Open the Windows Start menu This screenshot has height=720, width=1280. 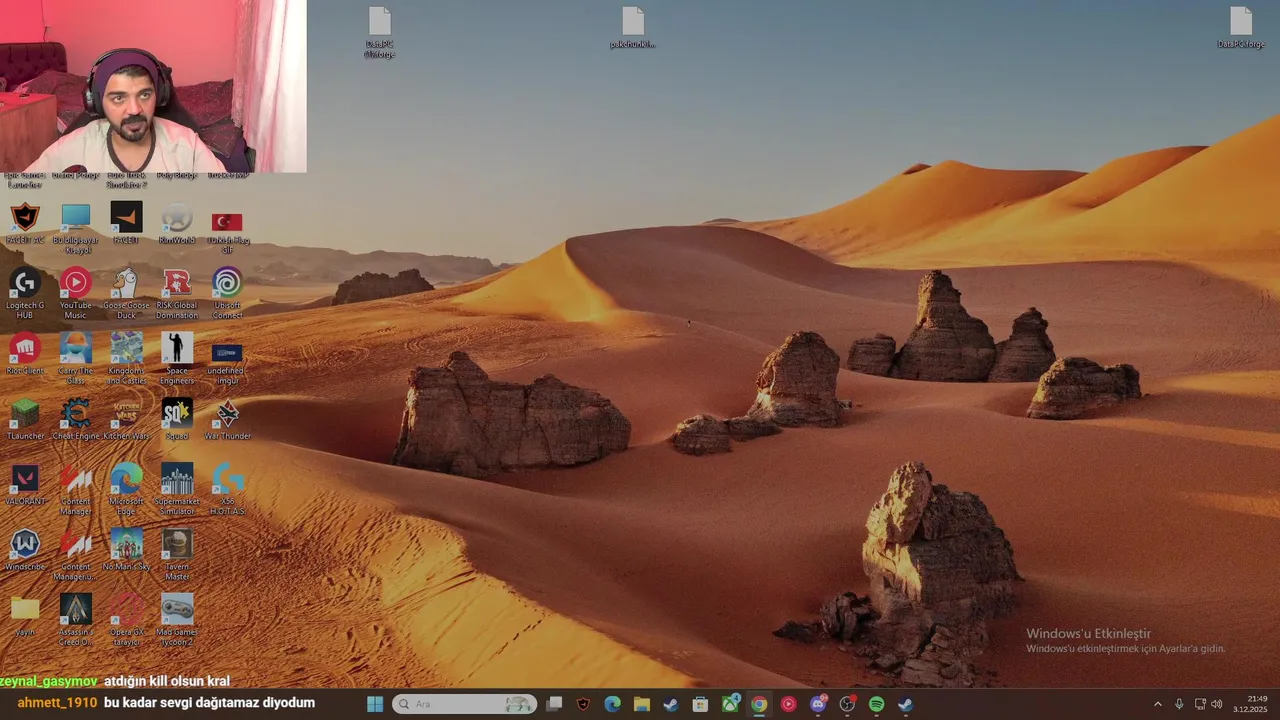coord(375,704)
